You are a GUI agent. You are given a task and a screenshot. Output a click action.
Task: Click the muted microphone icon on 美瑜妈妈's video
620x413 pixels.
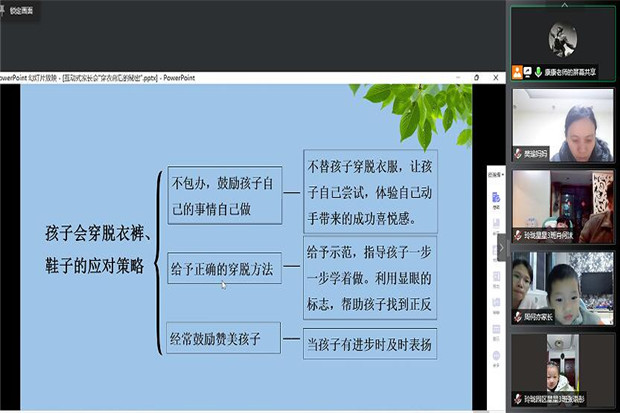pyautogui.click(x=518, y=154)
